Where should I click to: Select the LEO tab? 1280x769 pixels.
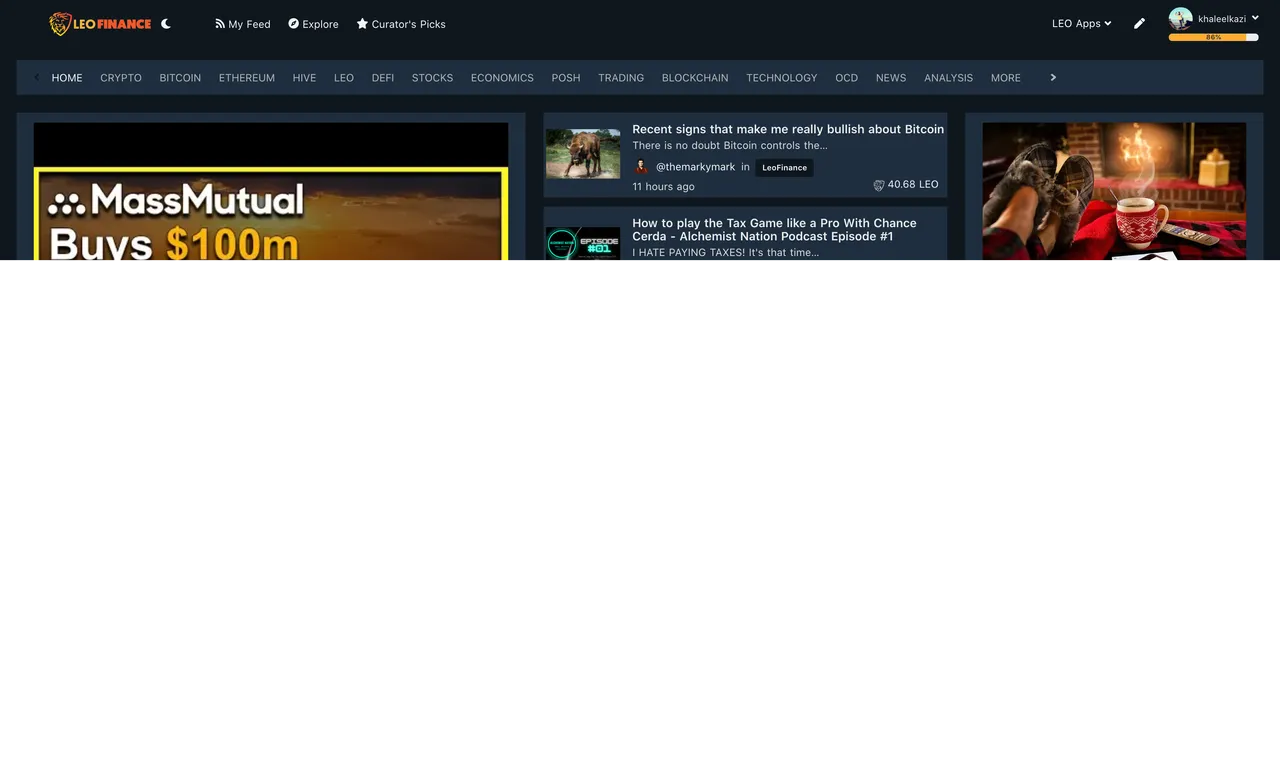pyautogui.click(x=344, y=78)
